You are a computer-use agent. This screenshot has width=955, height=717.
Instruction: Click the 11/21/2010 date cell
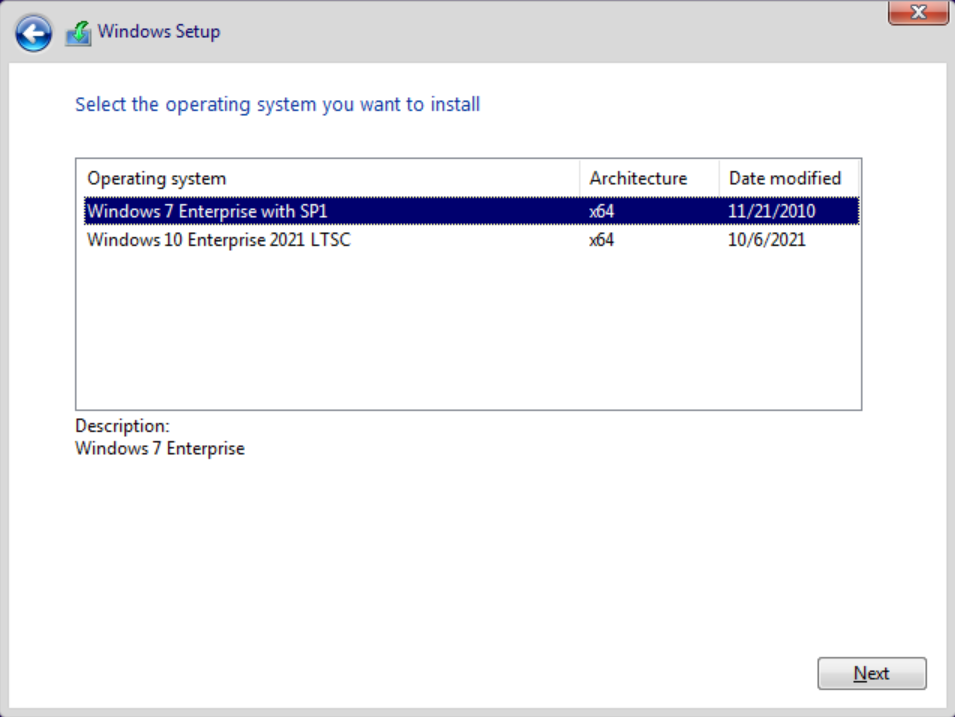click(x=772, y=211)
